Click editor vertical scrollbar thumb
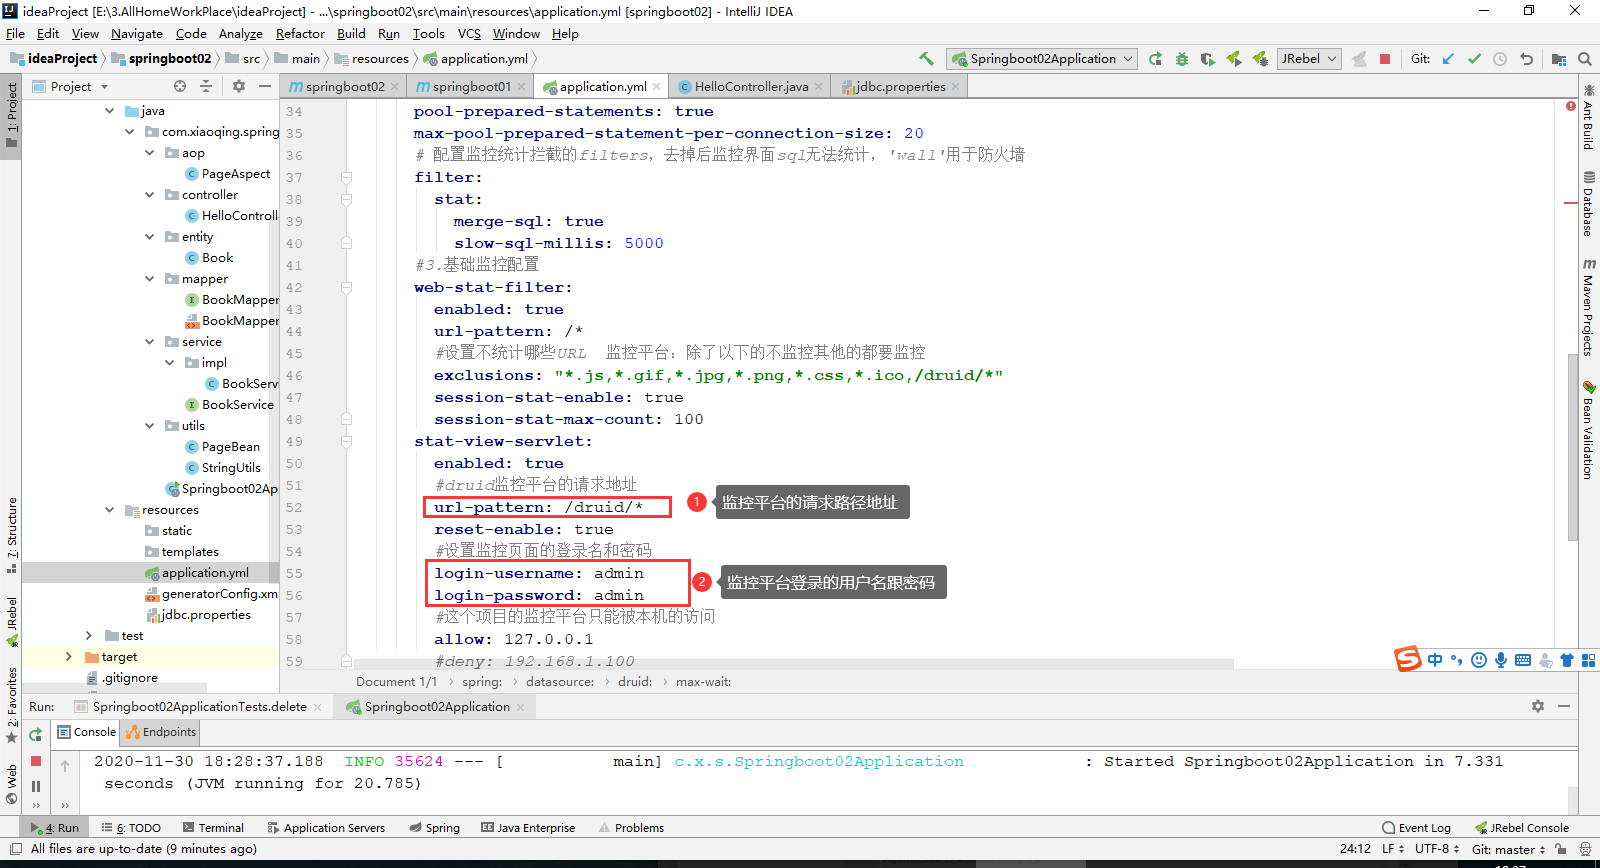The width and height of the screenshot is (1600, 868). coord(1572,446)
